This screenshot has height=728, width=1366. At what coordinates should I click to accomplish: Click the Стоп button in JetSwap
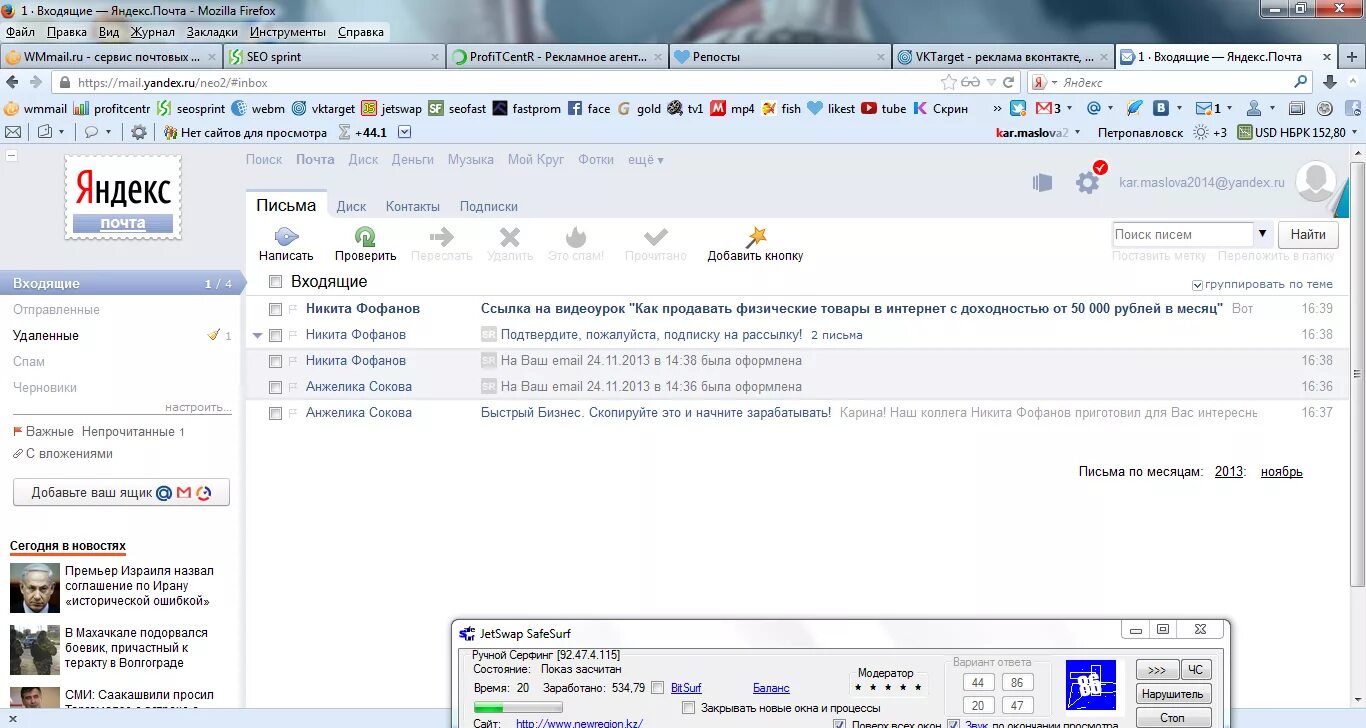click(x=1174, y=717)
